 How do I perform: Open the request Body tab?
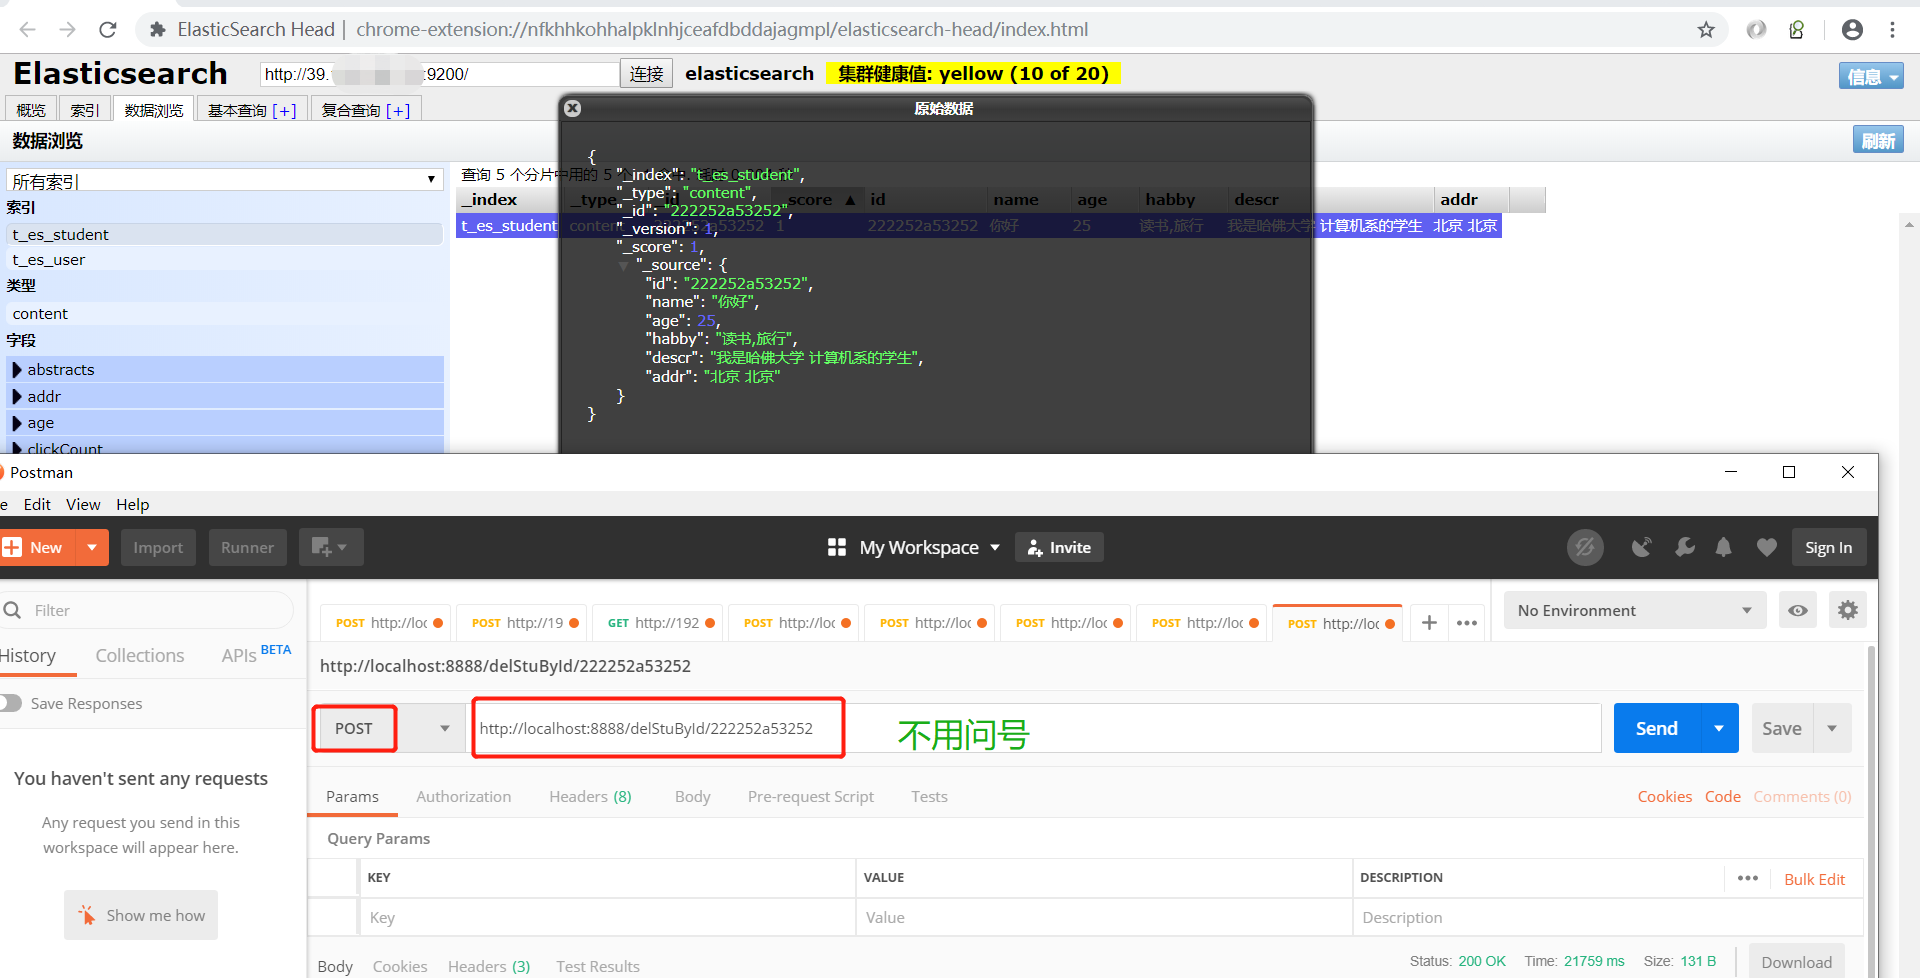(x=692, y=796)
